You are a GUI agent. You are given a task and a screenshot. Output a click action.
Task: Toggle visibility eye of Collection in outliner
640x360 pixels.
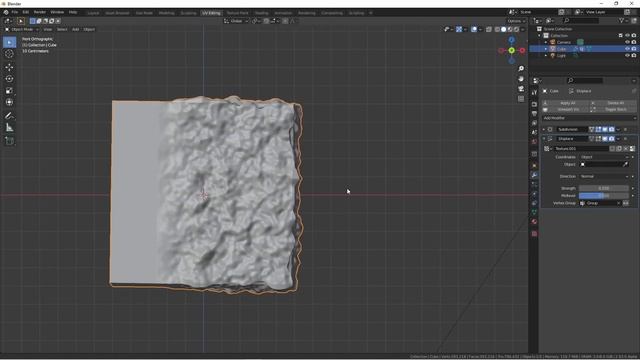[627, 36]
